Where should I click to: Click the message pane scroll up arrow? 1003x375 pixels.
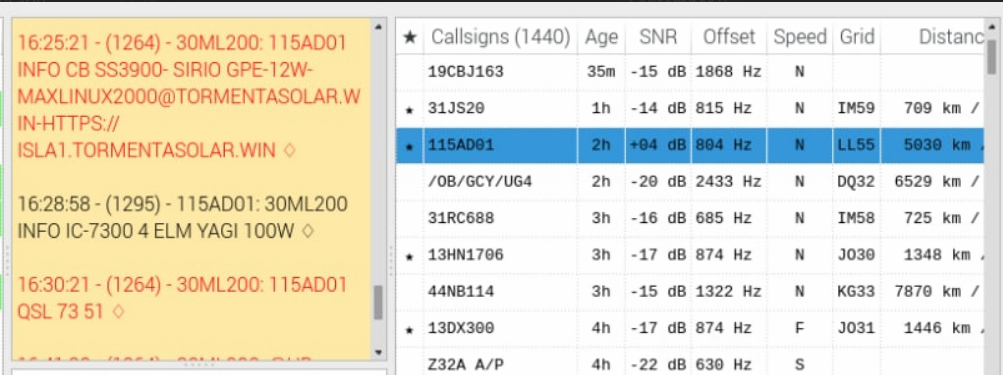coord(377,26)
